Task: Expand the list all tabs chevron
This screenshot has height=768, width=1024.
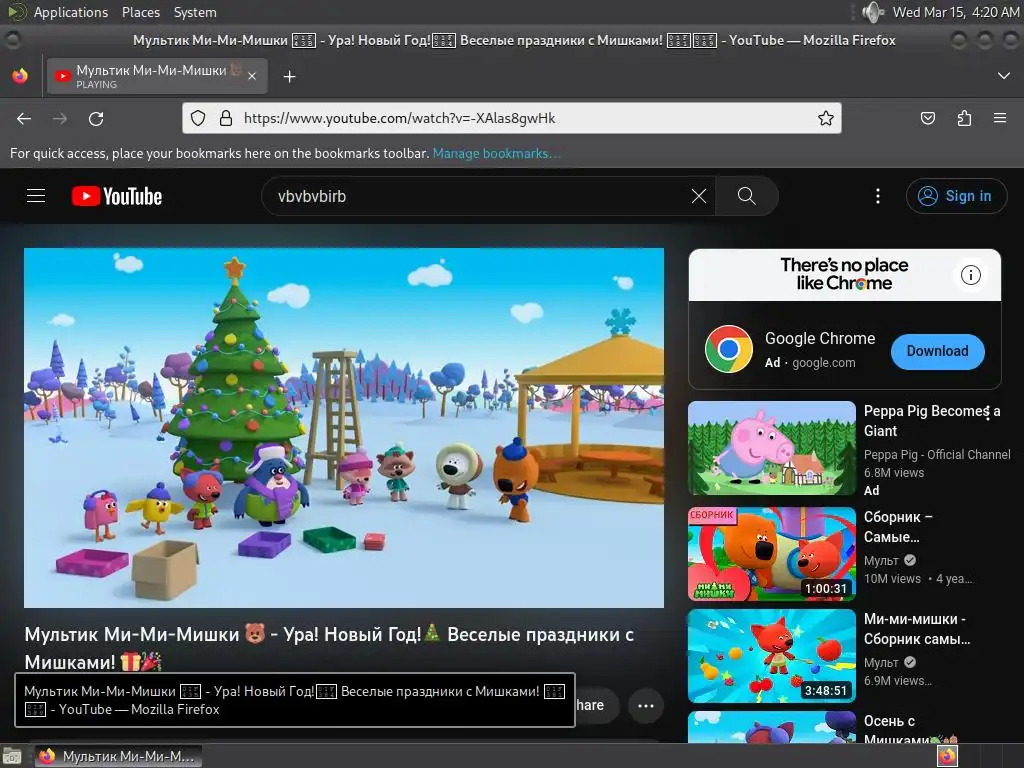Action: coord(1004,76)
